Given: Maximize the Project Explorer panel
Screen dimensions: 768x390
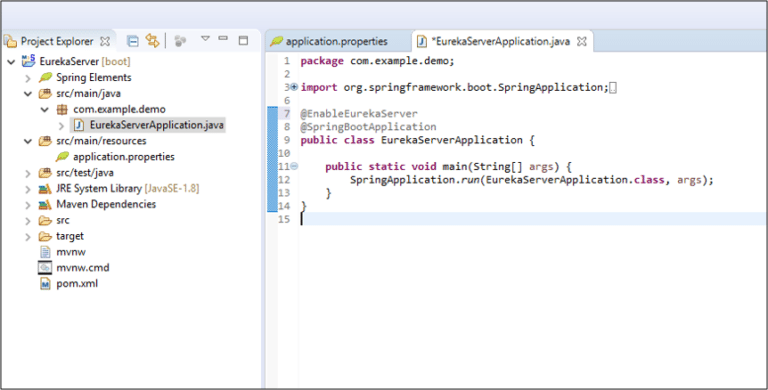Looking at the screenshot, I should (x=243, y=41).
